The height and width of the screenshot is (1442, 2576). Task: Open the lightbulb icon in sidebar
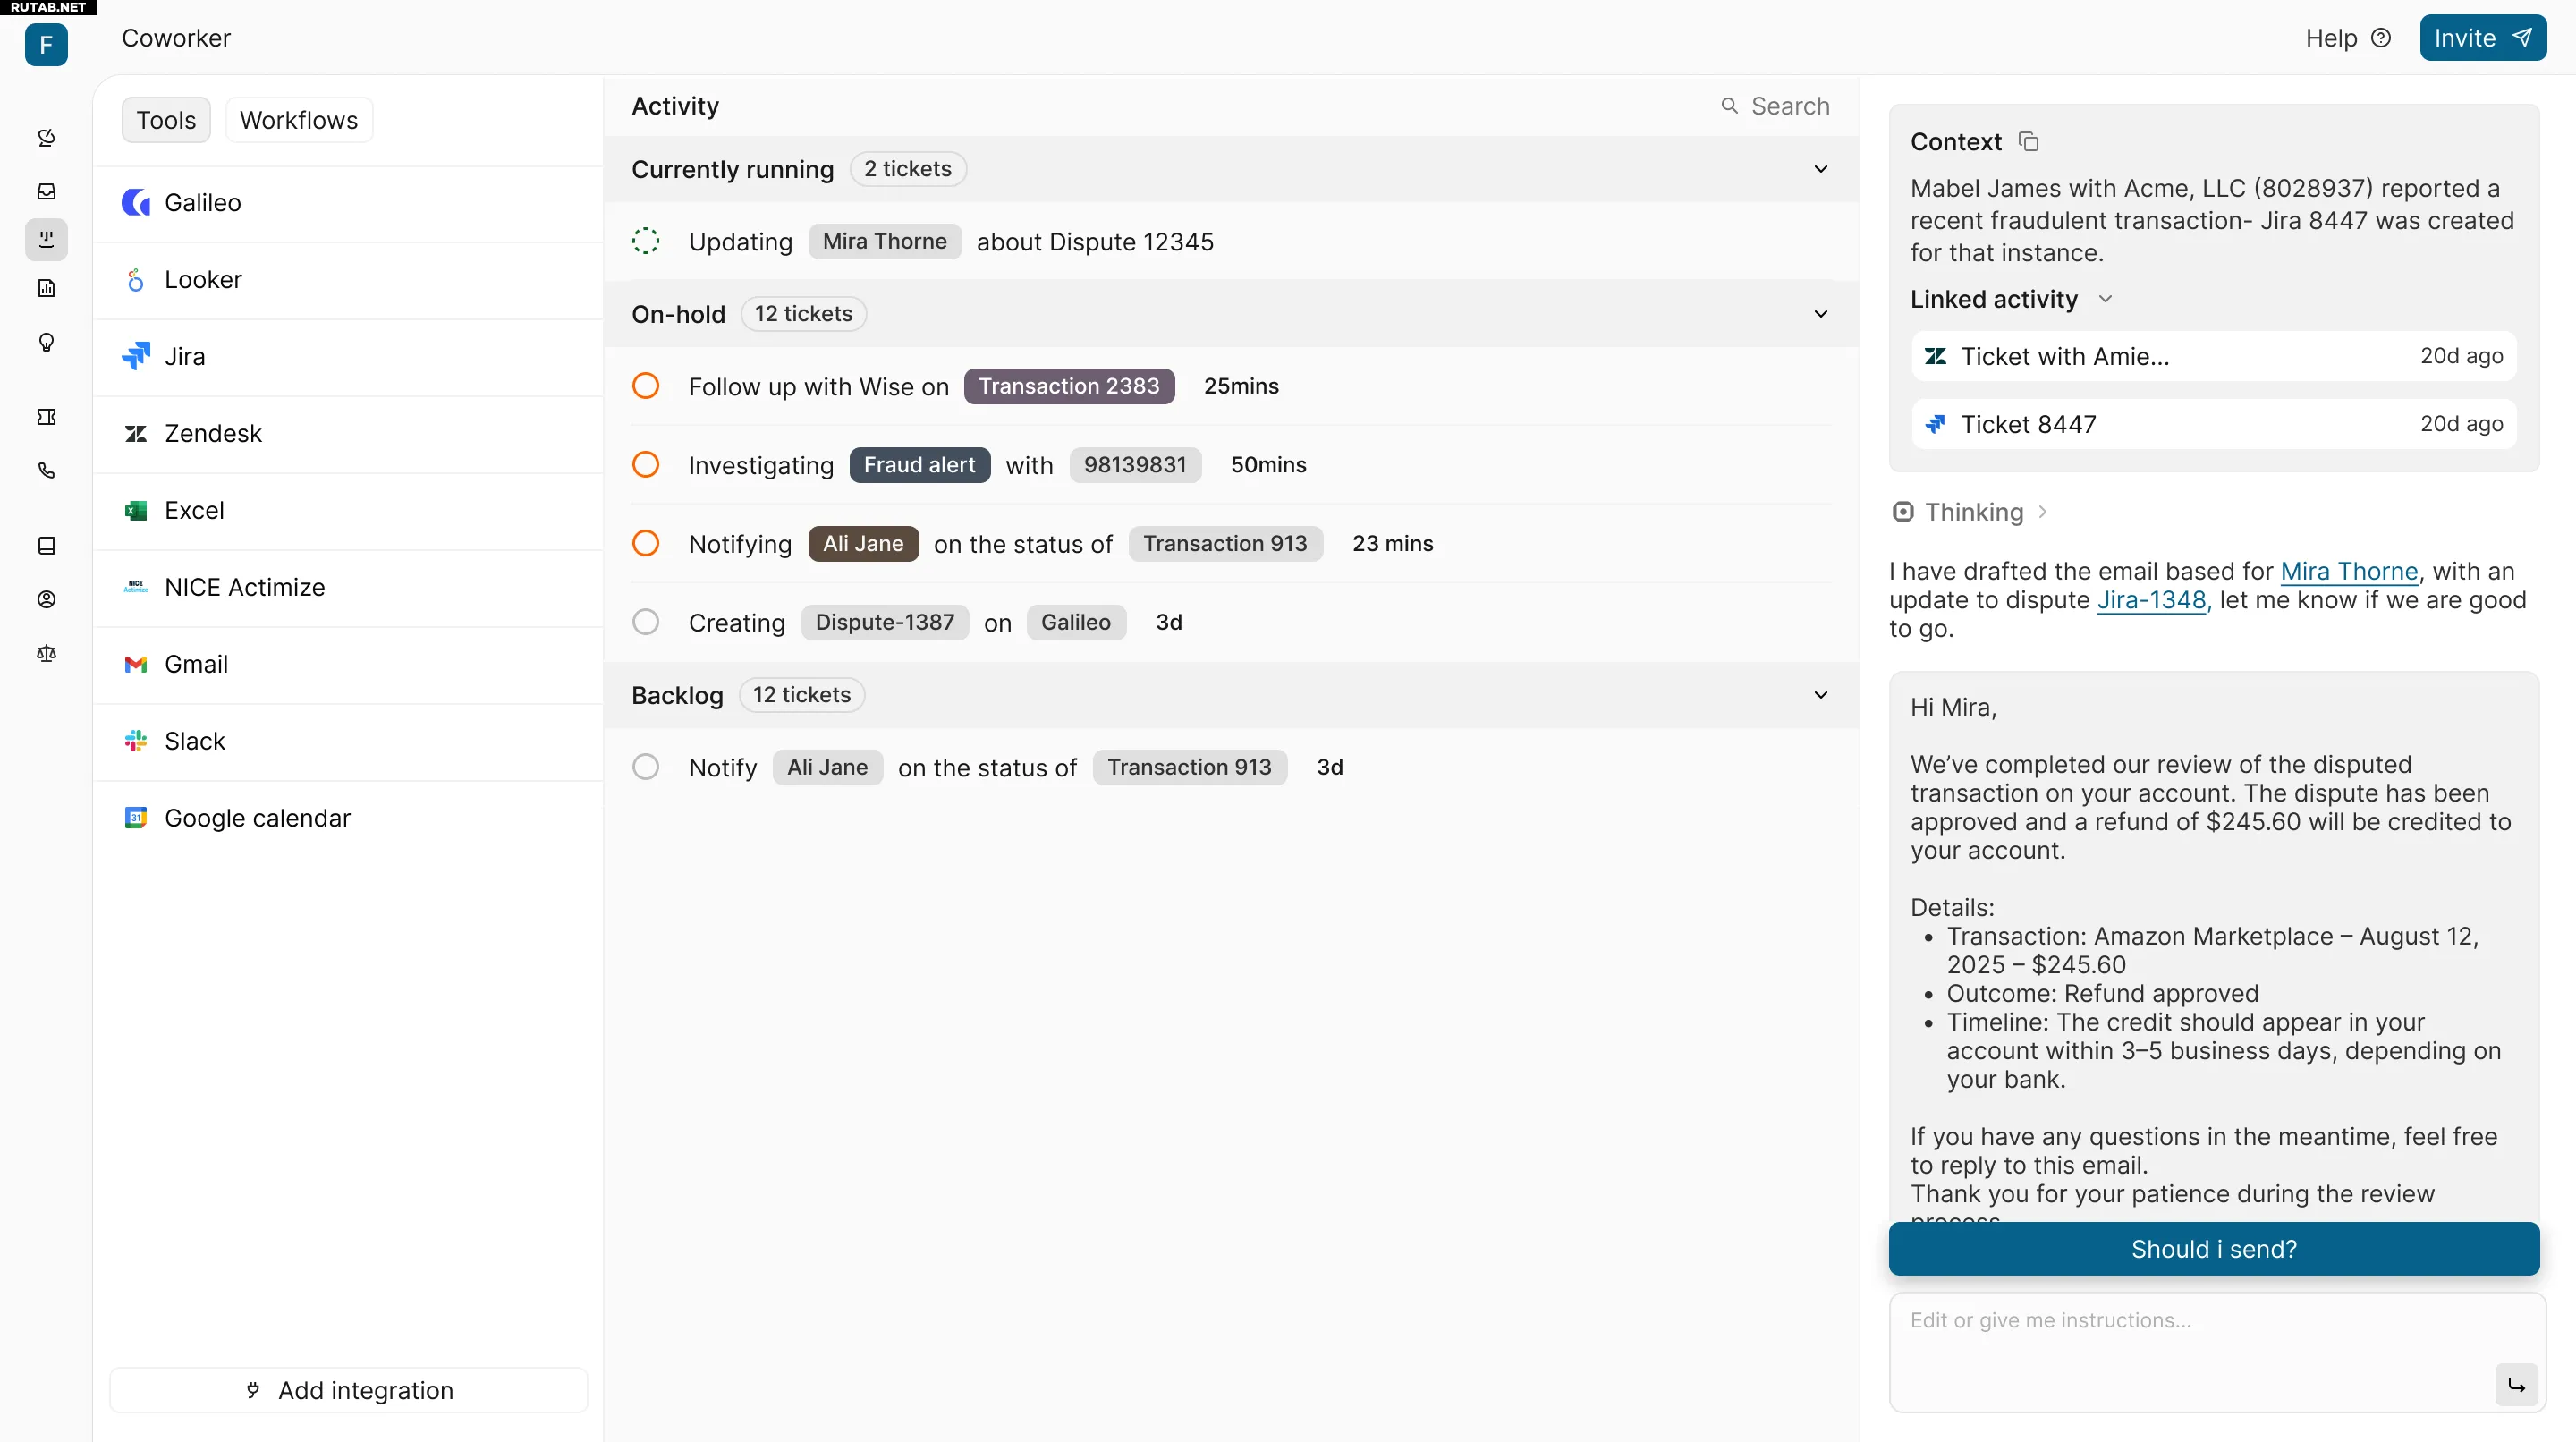click(46, 342)
